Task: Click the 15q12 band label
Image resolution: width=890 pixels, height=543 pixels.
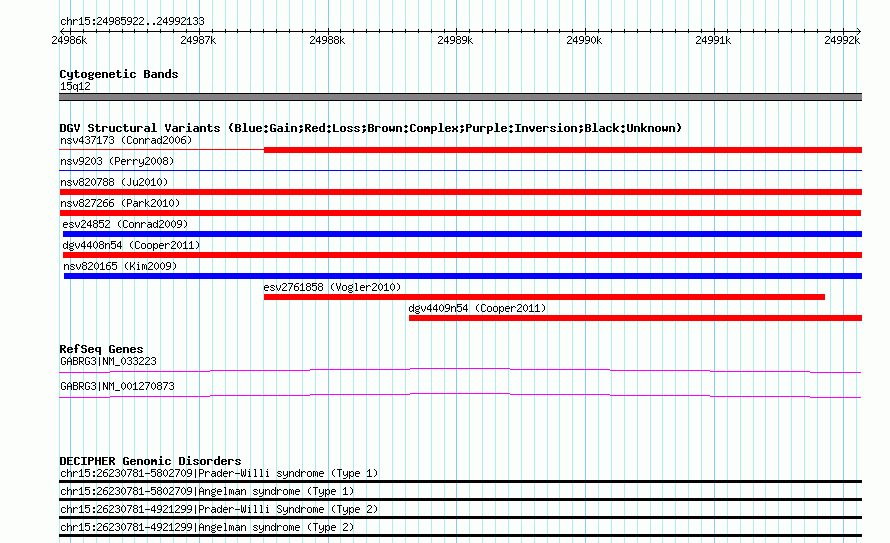Action: point(75,86)
